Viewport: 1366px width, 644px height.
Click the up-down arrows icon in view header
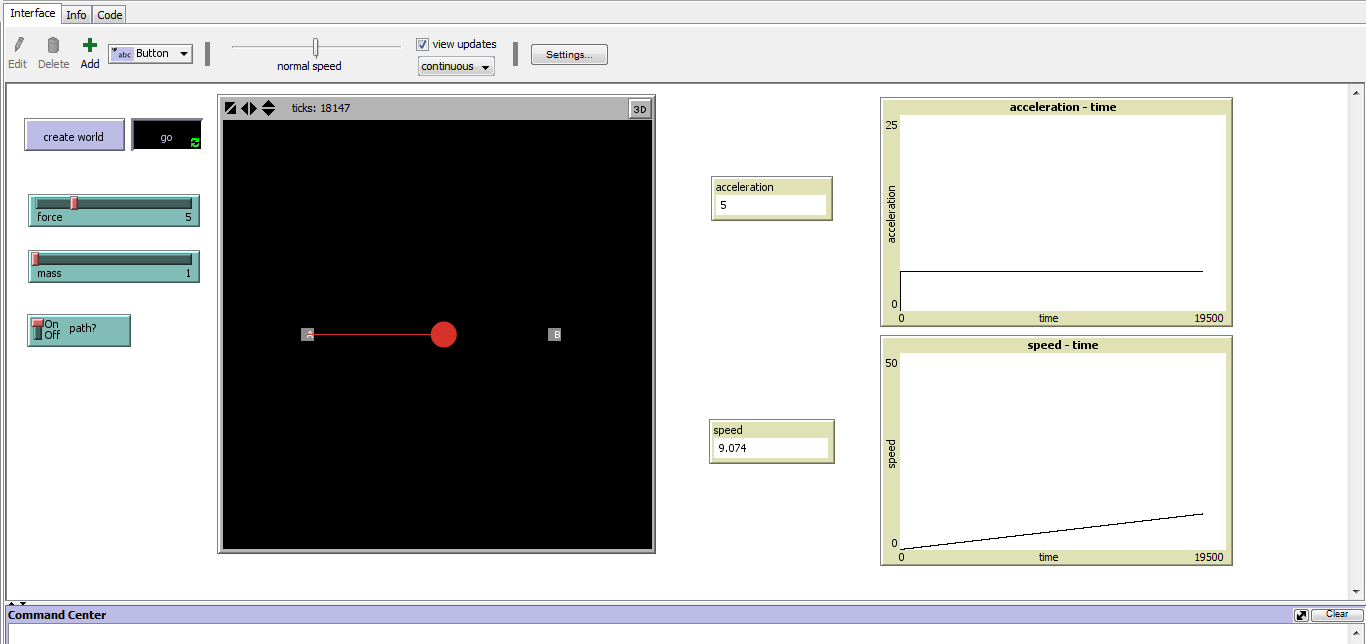[268, 108]
